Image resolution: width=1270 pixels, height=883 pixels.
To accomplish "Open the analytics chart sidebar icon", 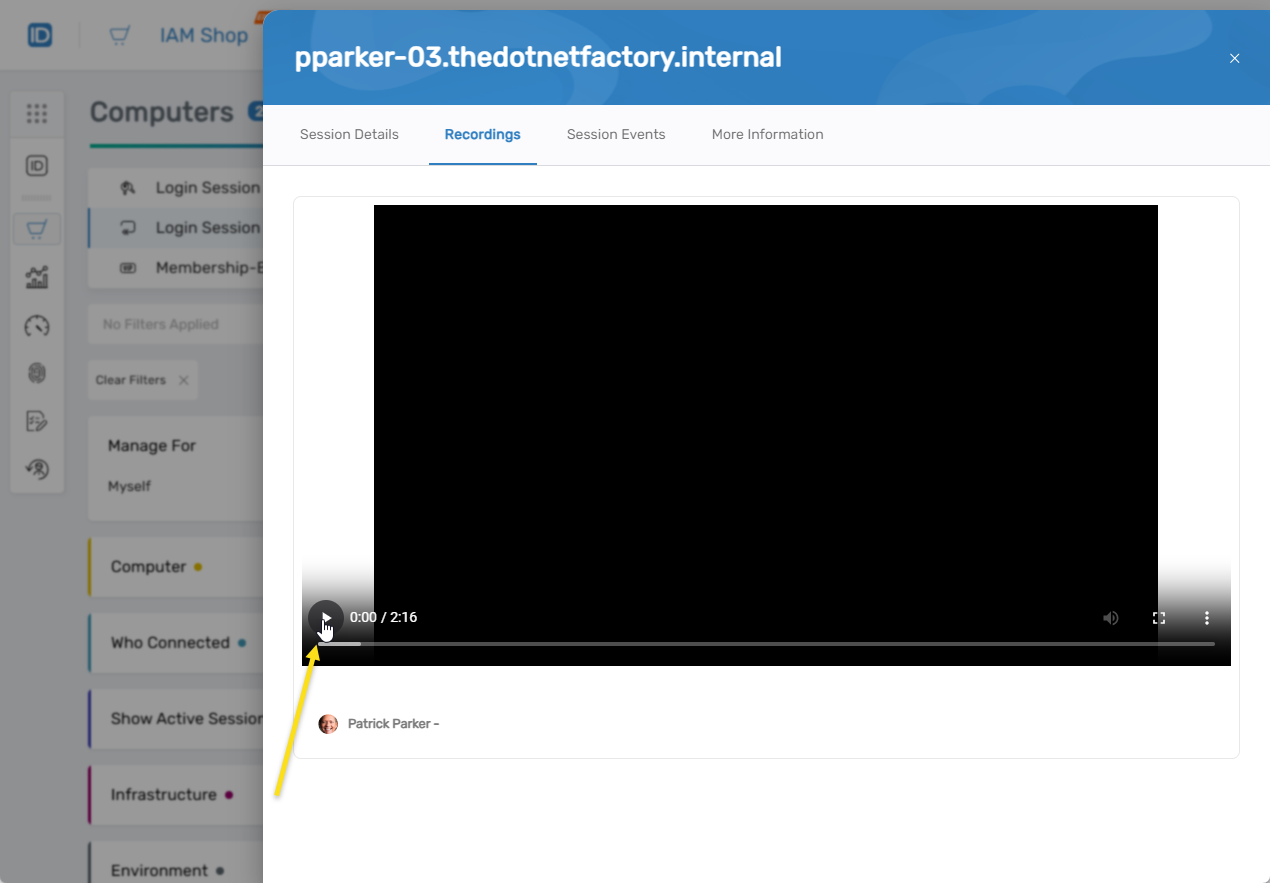I will coord(37,278).
